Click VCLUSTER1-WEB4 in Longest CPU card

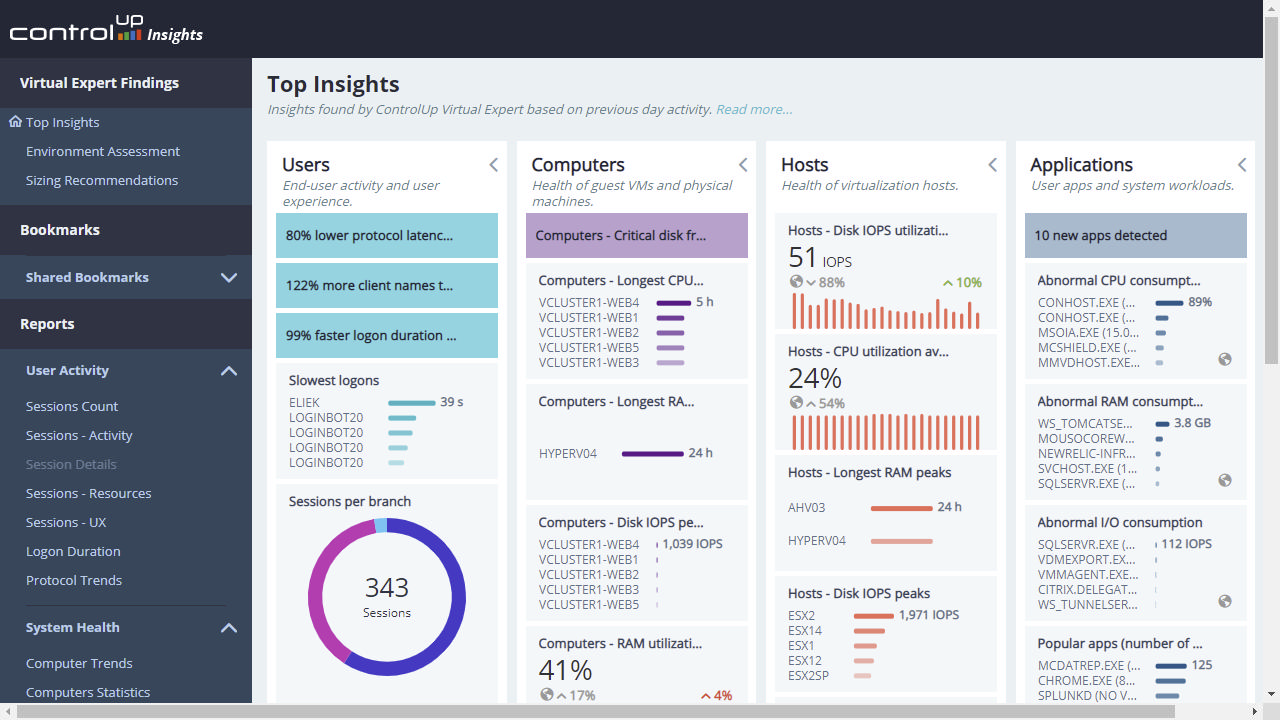point(588,302)
